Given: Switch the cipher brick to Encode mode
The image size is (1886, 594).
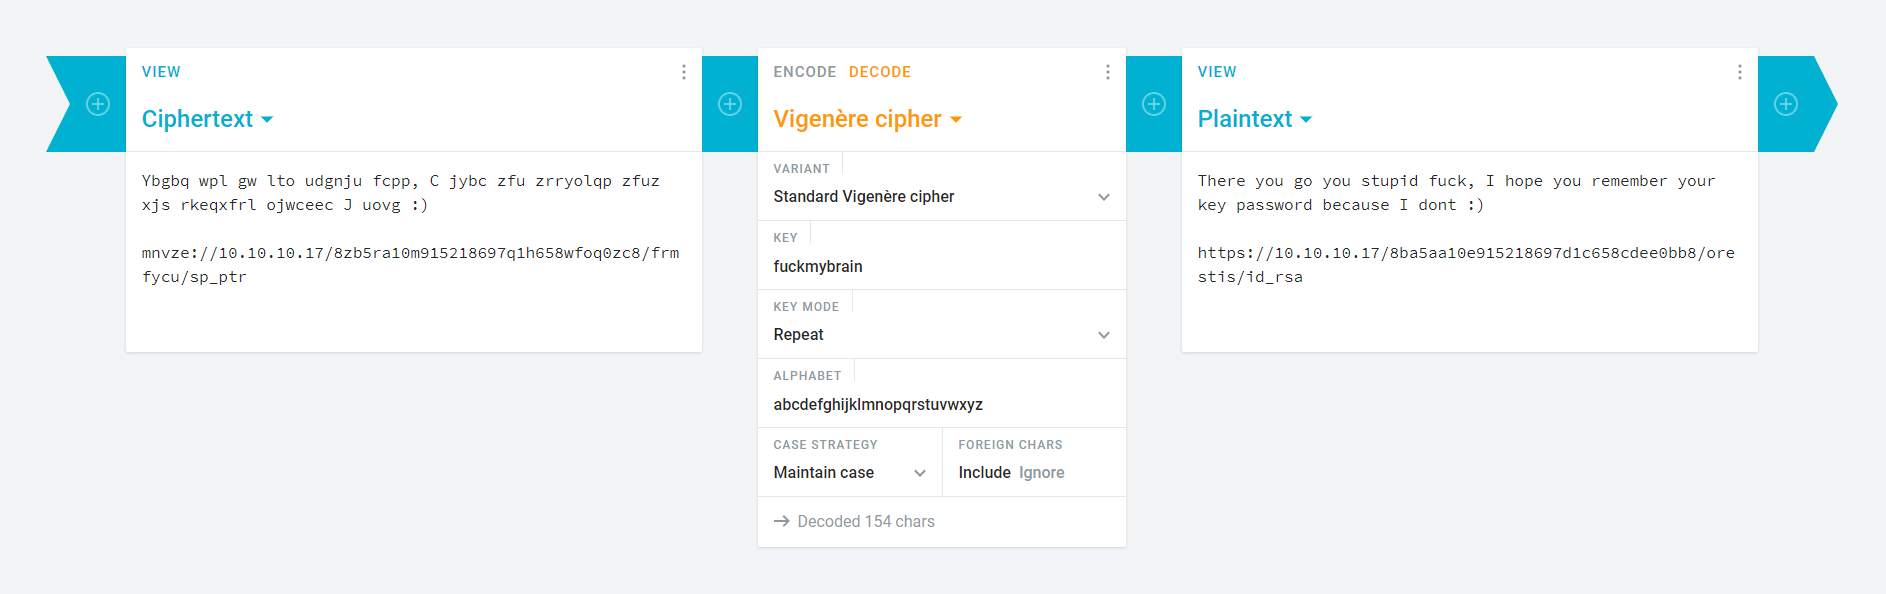Looking at the screenshot, I should click(x=804, y=72).
